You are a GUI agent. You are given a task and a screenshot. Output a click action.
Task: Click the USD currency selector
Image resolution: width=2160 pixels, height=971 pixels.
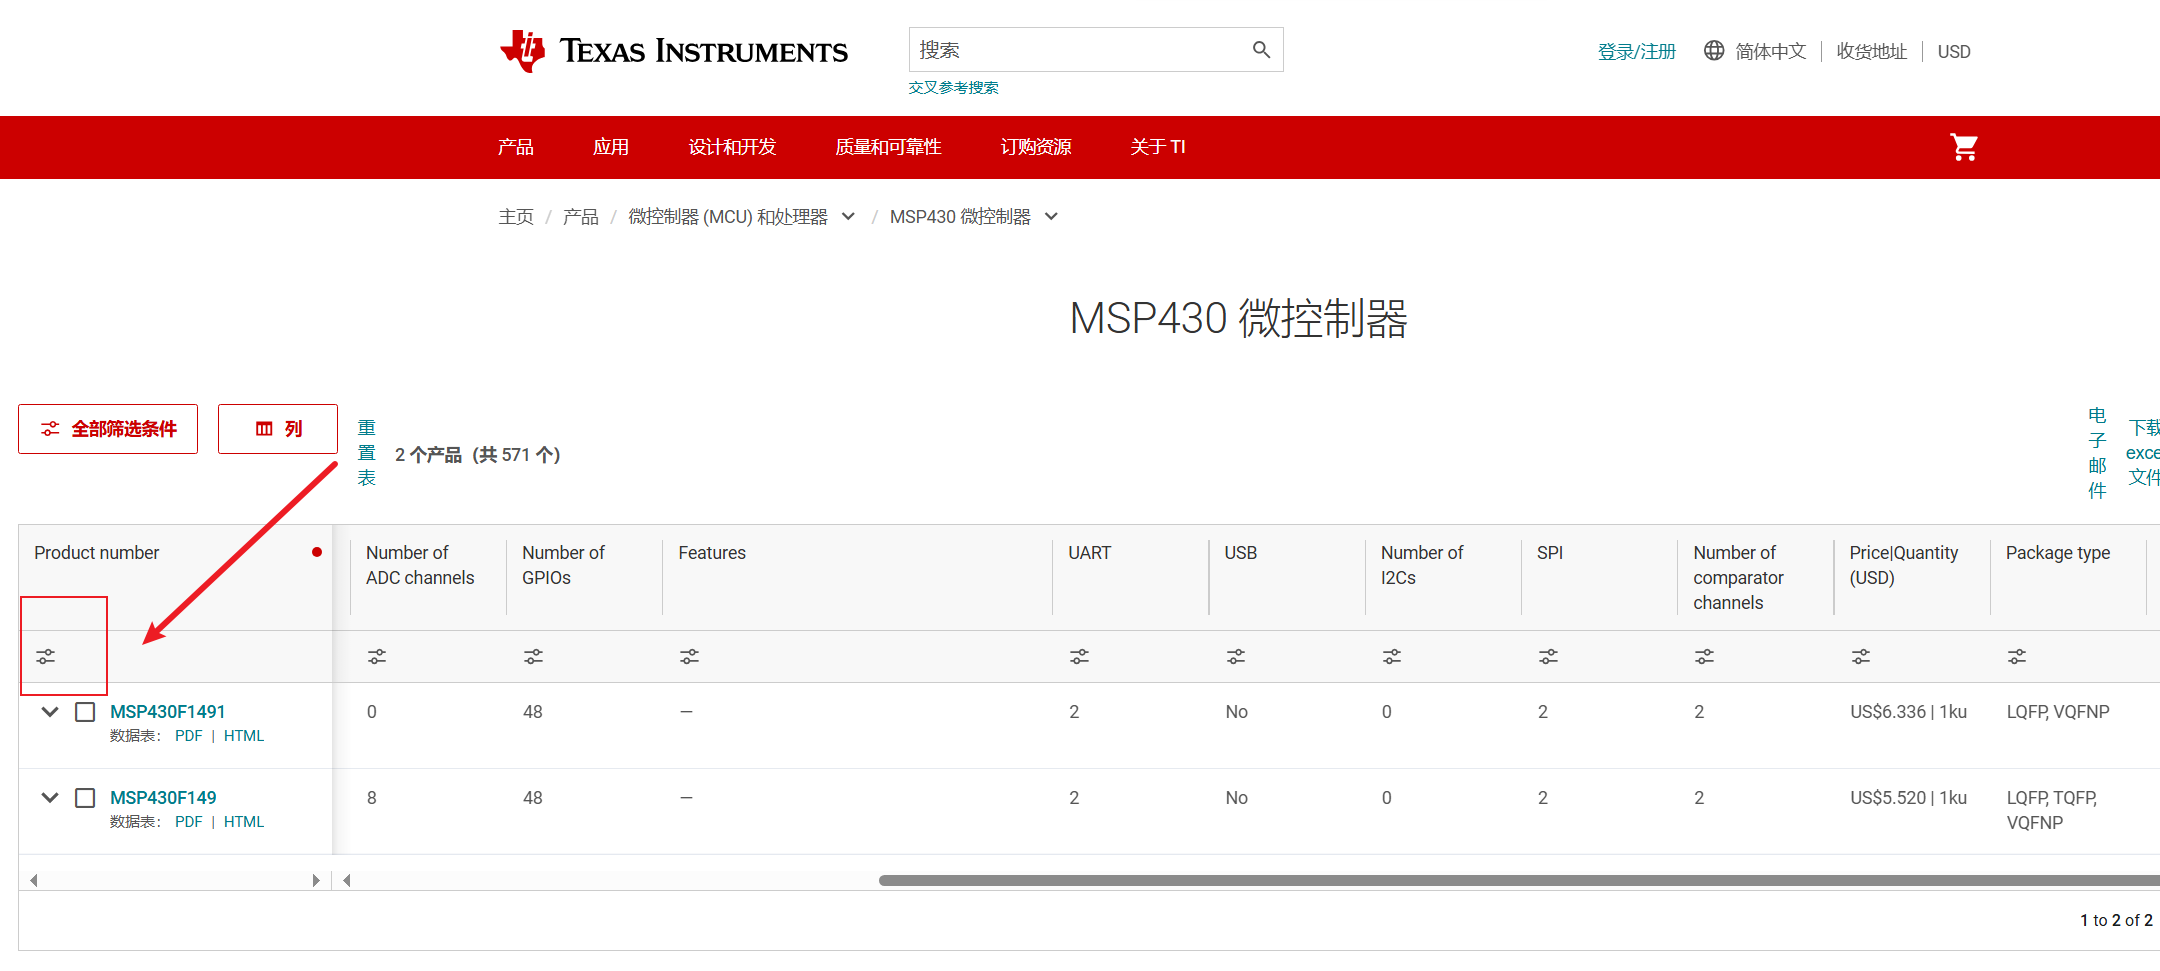1954,51
